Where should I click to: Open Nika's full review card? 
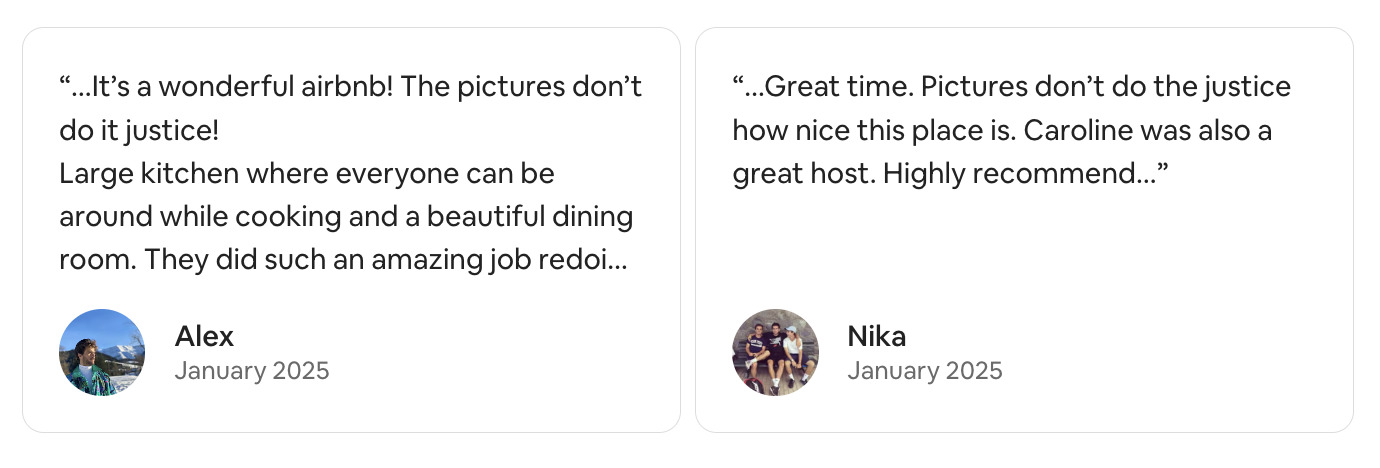(1024, 230)
